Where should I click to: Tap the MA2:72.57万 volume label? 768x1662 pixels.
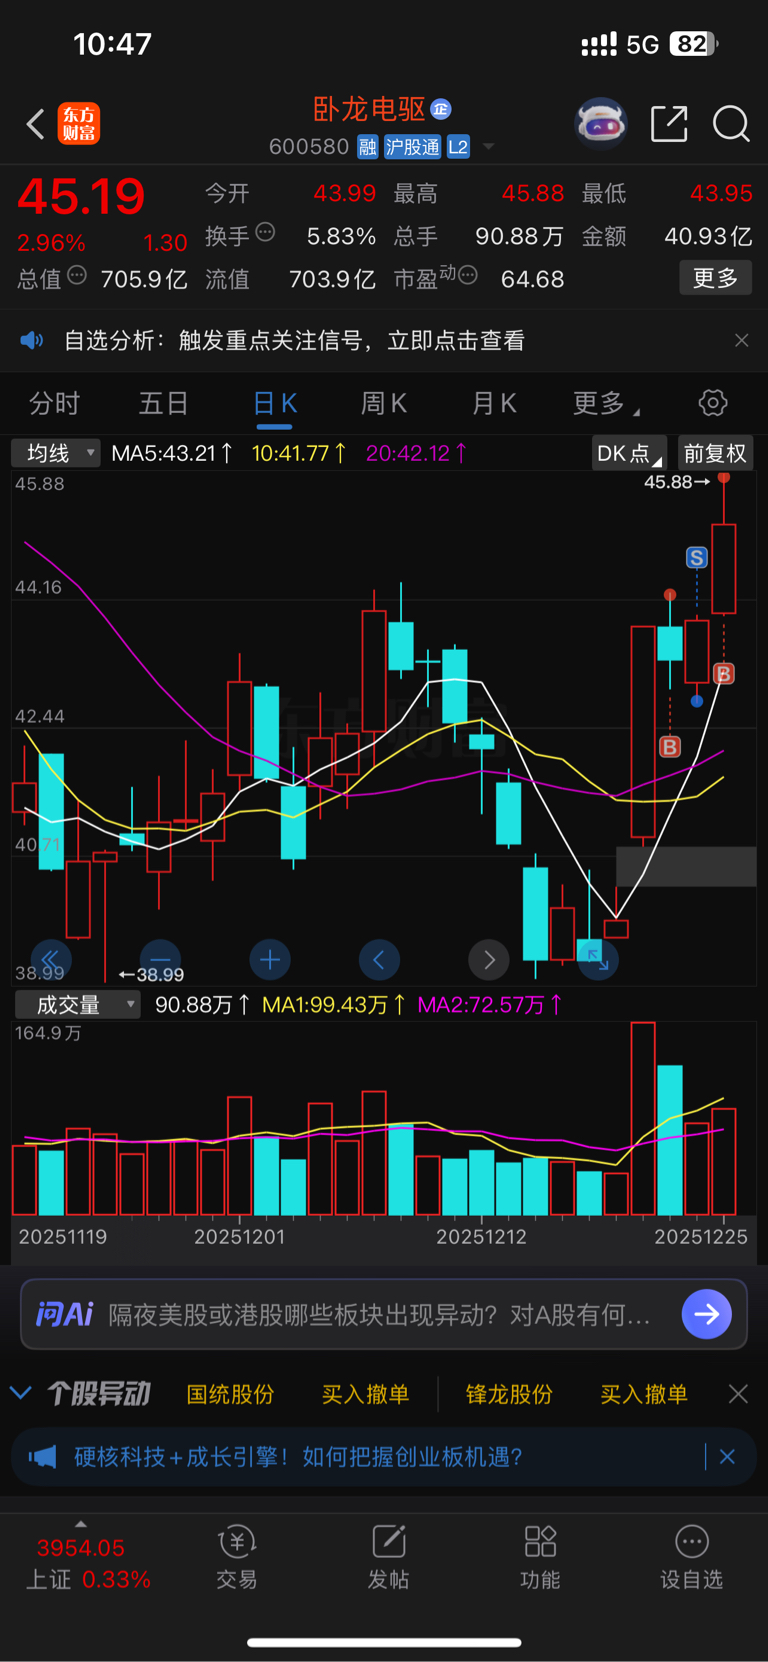[x=490, y=1004]
